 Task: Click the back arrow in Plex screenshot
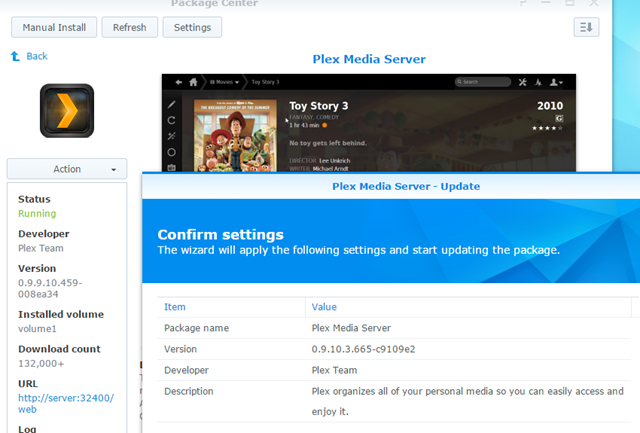pos(178,82)
